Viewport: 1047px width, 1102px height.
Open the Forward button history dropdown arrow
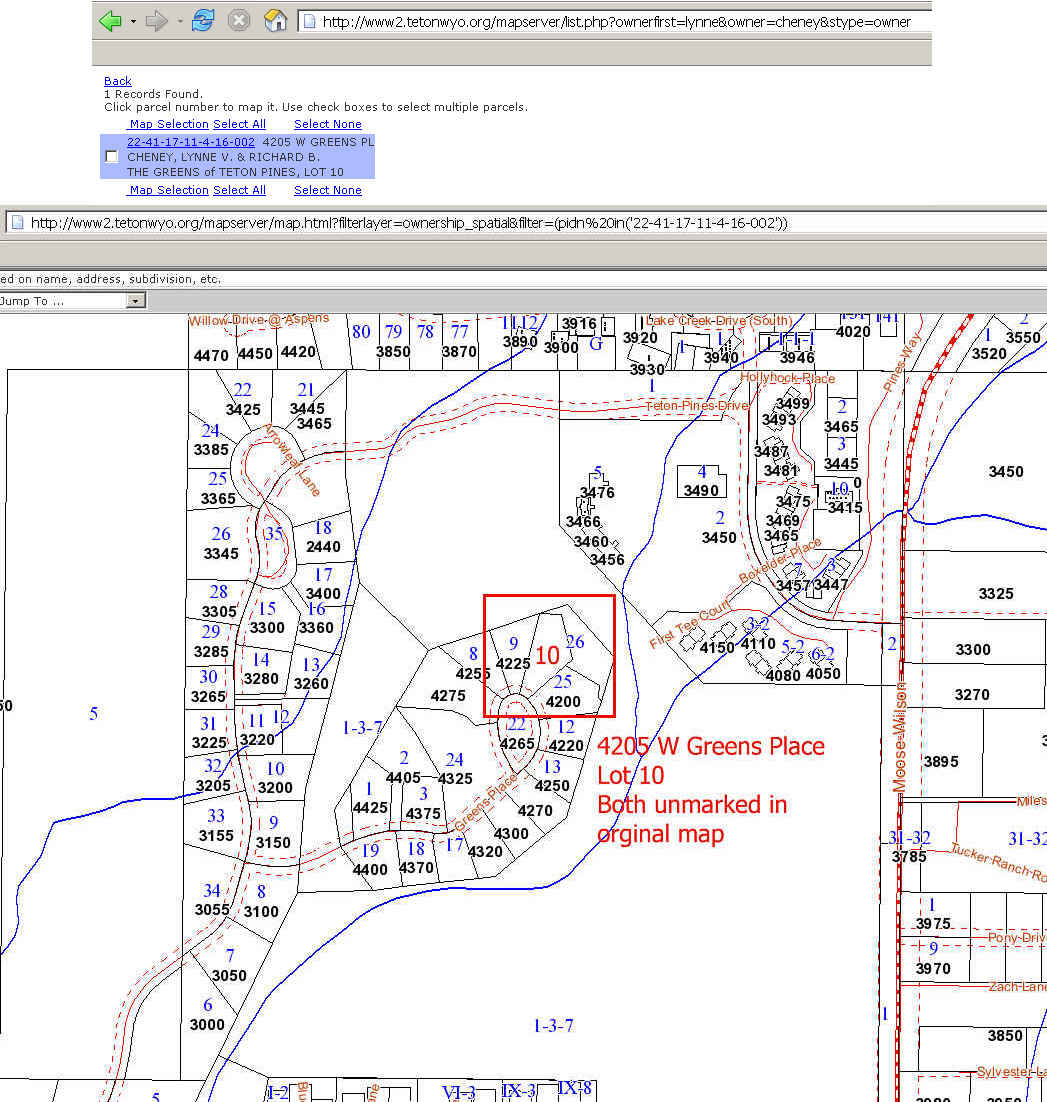tap(180, 22)
